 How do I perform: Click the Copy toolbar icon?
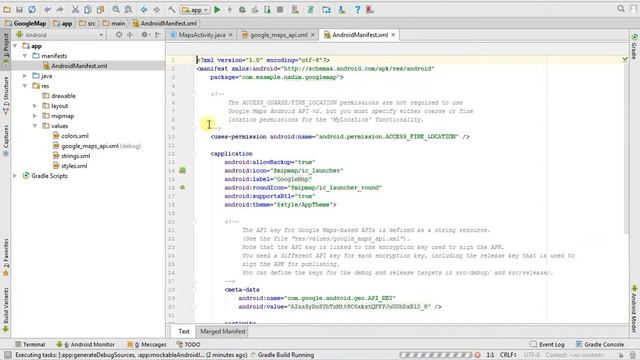coord(88,9)
